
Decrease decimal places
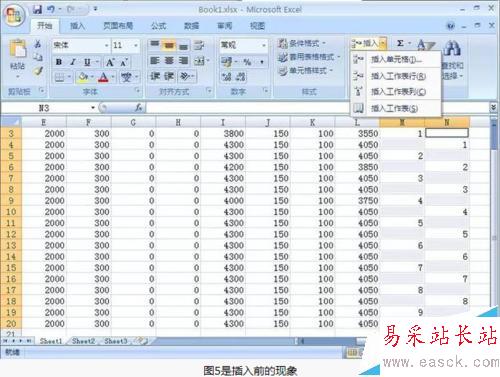[x=241, y=77]
